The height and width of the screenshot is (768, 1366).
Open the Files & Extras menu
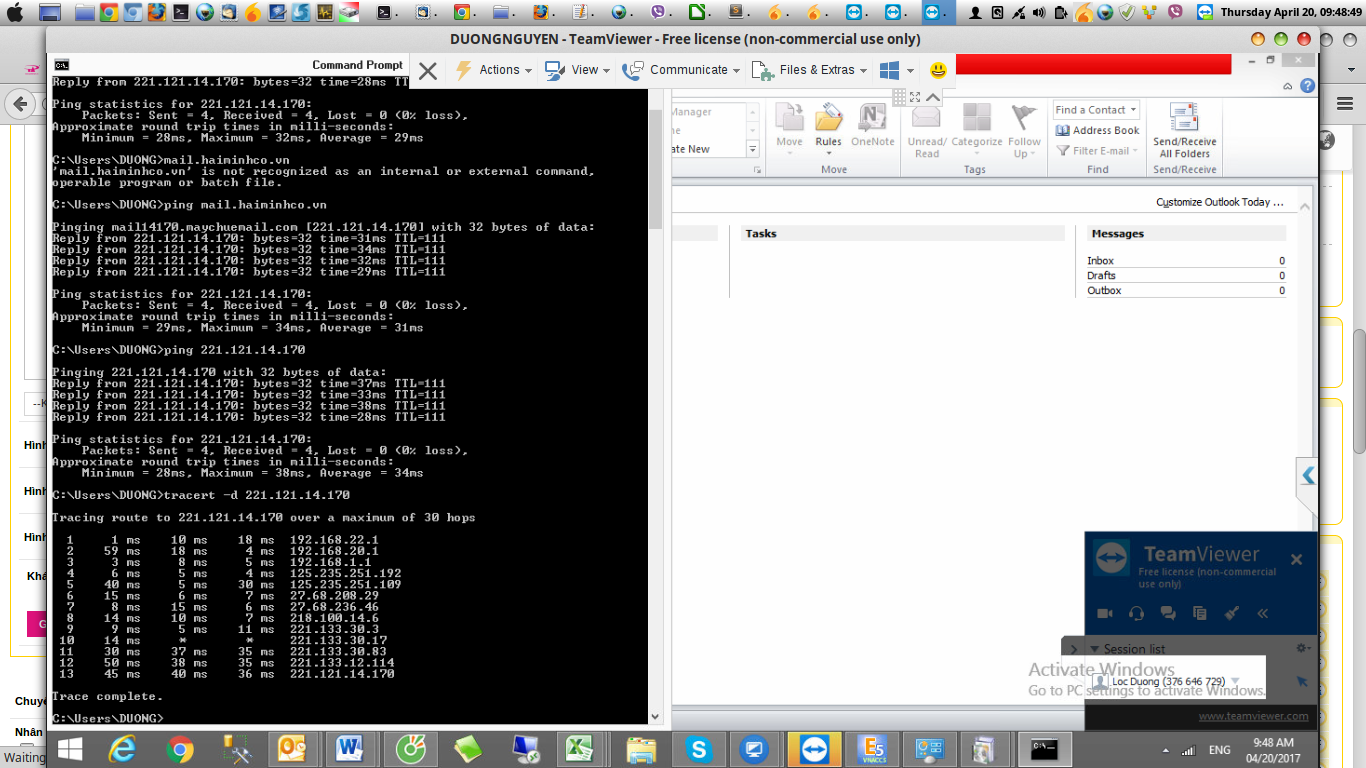809,70
